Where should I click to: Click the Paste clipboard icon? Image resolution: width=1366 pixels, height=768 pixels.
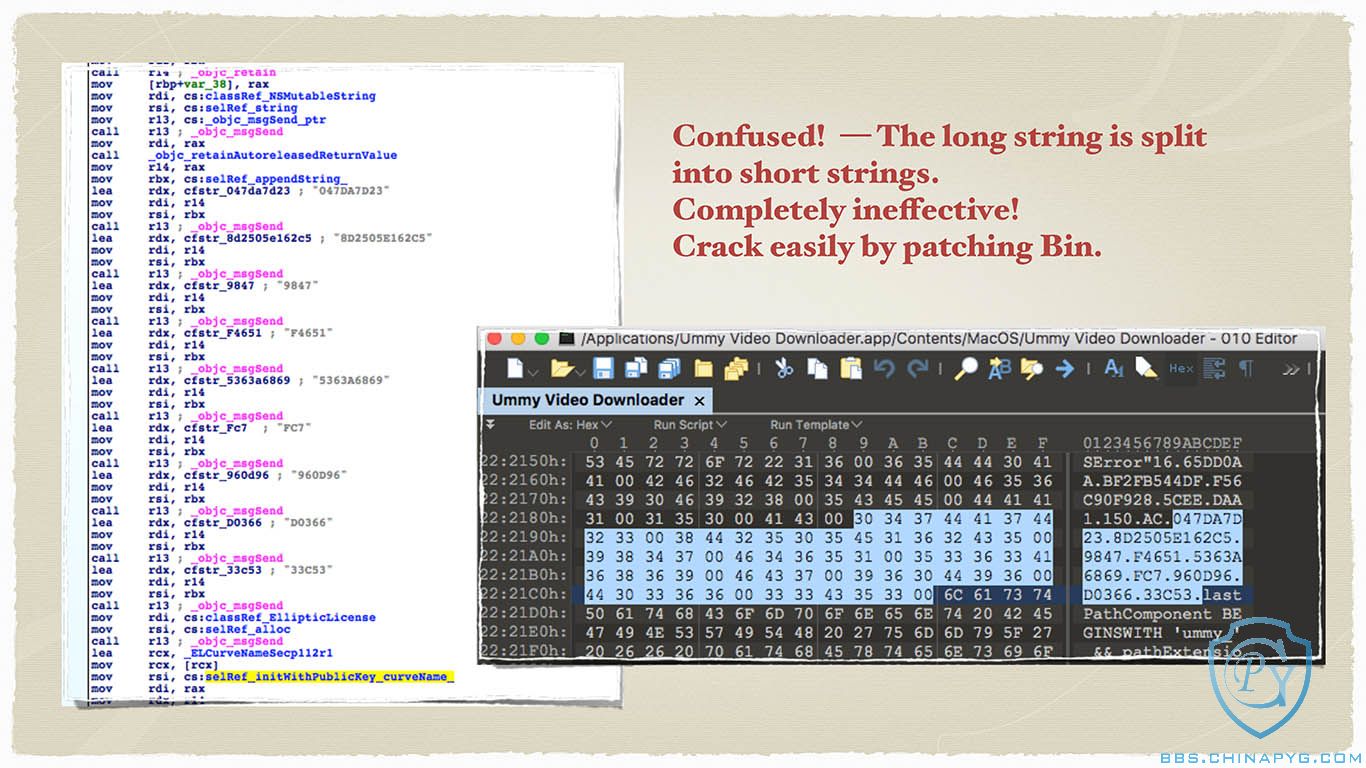(851, 369)
